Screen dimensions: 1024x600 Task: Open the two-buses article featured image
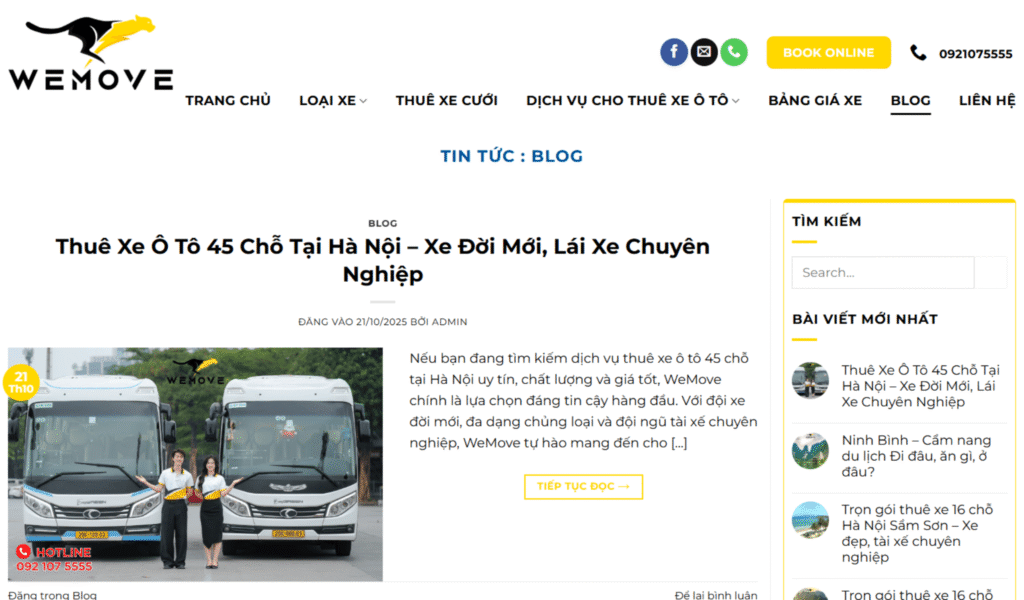click(195, 464)
